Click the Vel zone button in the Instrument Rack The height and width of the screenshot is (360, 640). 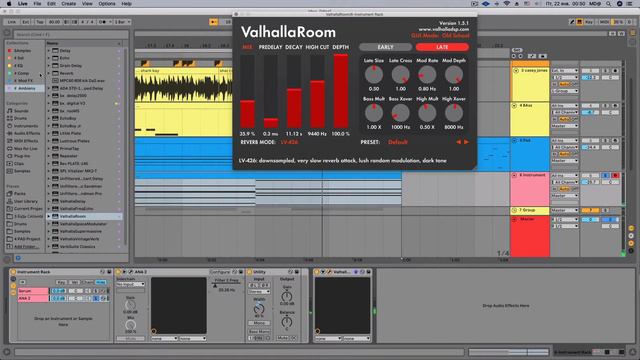(x=74, y=282)
